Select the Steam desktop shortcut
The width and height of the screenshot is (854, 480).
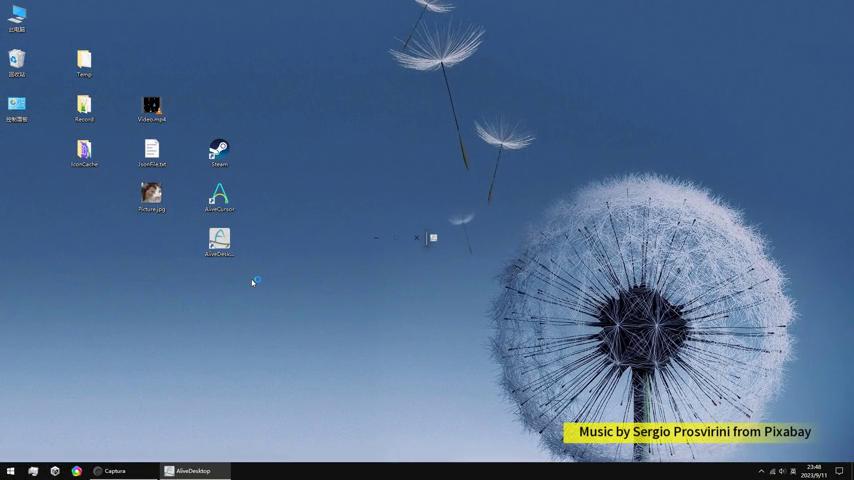[219, 150]
